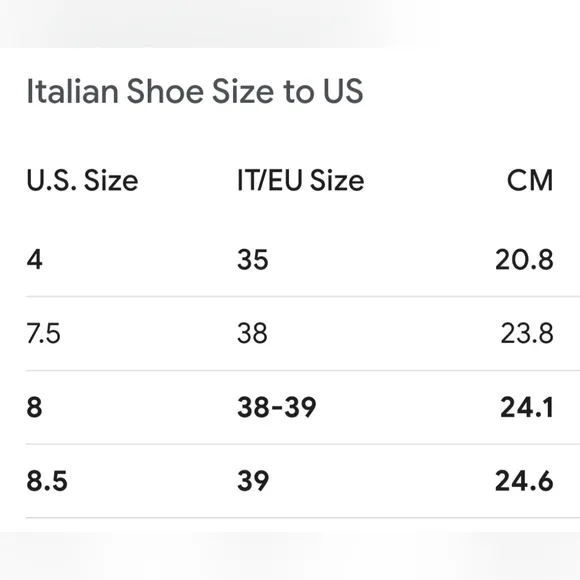The image size is (580, 580).
Task: Click the 24.6 CM value
Action: (524, 481)
